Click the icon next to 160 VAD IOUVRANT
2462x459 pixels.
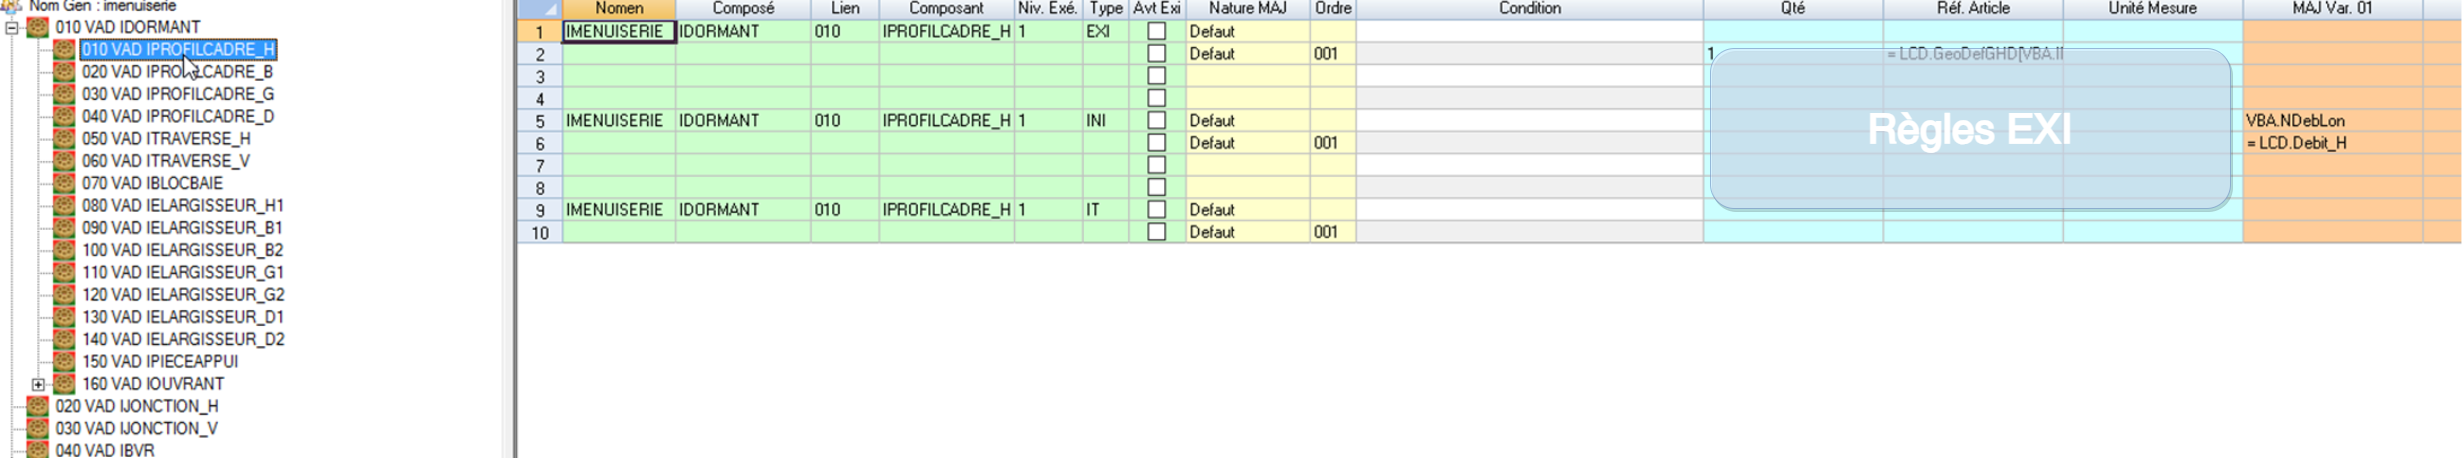(x=64, y=384)
